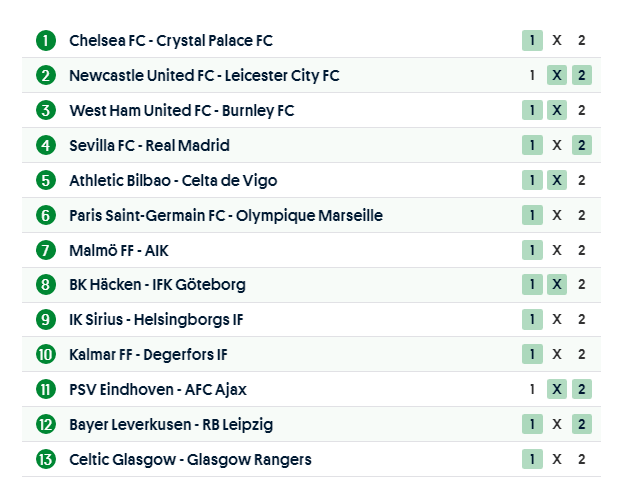Click the green number 9 badge
Screen dimensions: 629x485
click(x=46, y=319)
